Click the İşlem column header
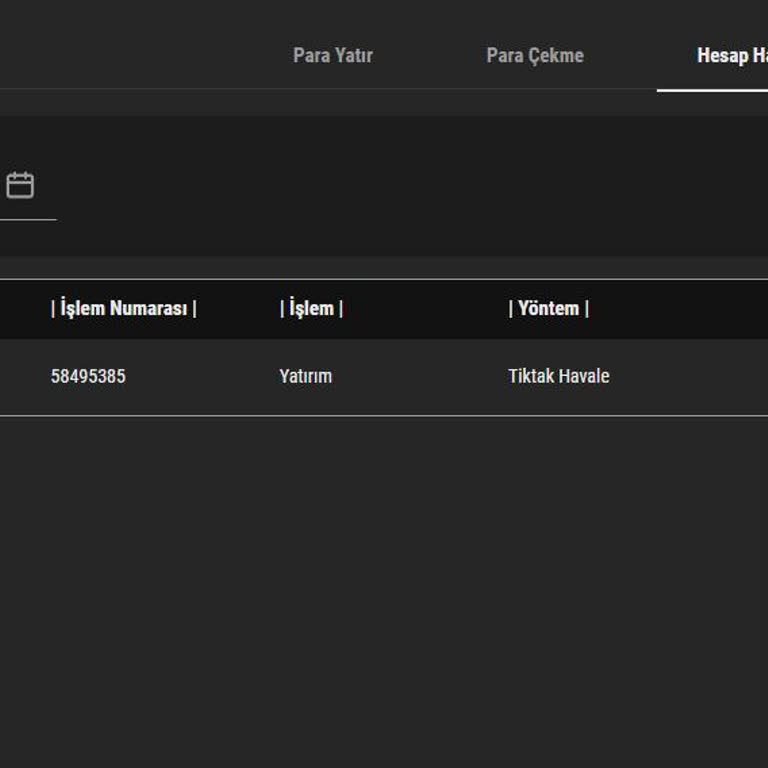Screen dimensions: 768x768 click(x=312, y=309)
